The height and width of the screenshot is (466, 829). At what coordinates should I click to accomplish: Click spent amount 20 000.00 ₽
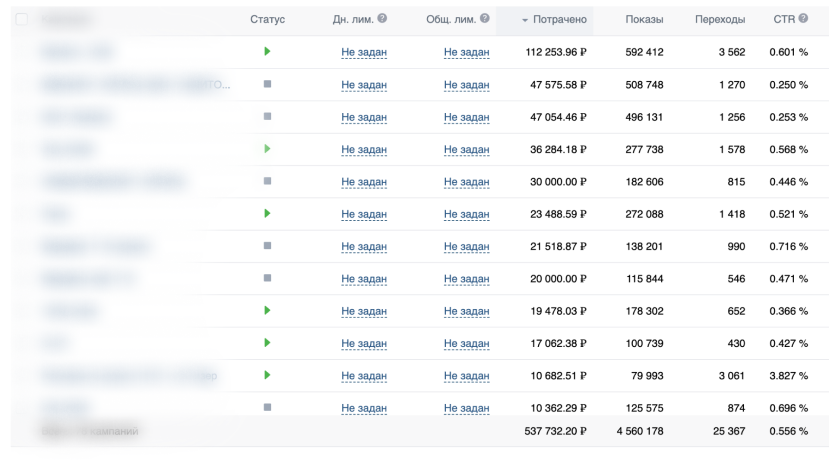click(558, 279)
